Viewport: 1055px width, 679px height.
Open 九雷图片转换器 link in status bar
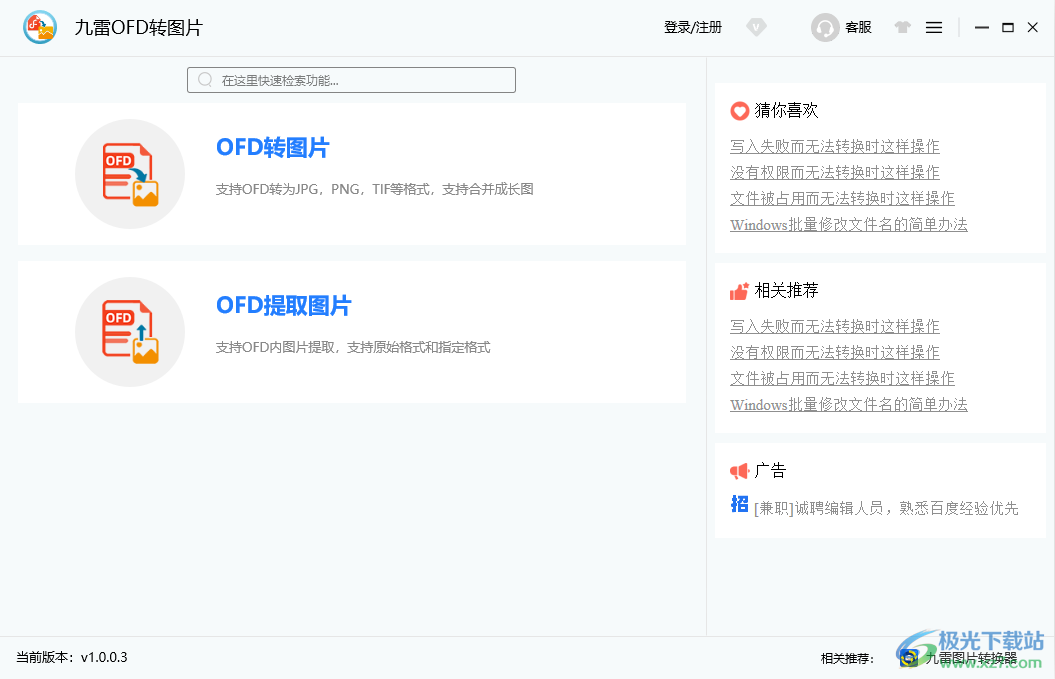[971, 658]
